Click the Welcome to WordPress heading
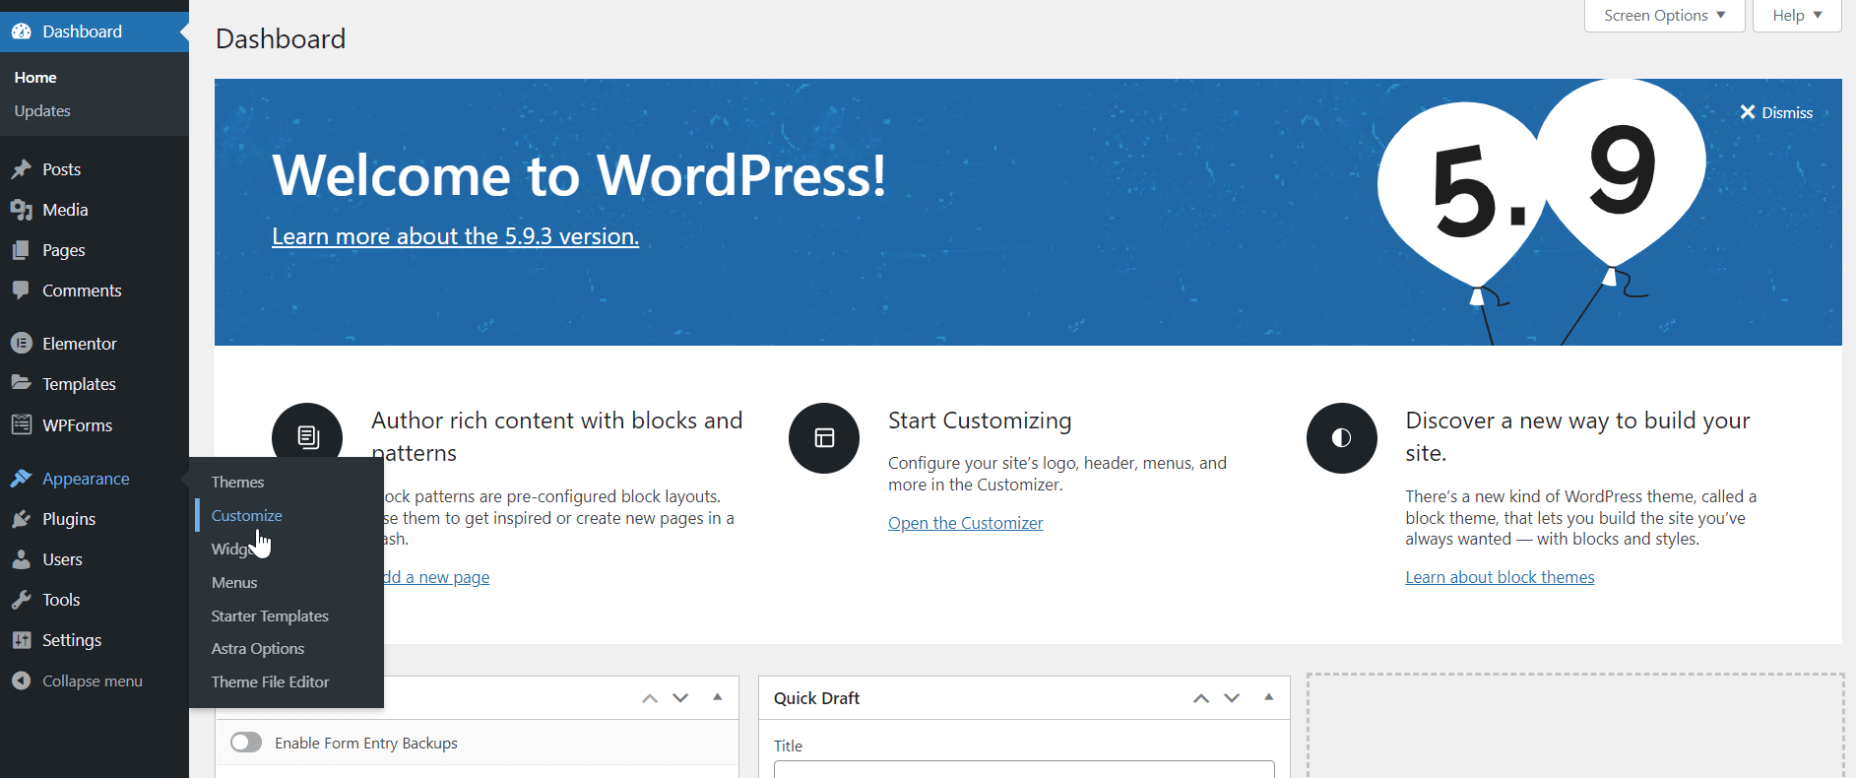This screenshot has height=778, width=1856. (579, 175)
